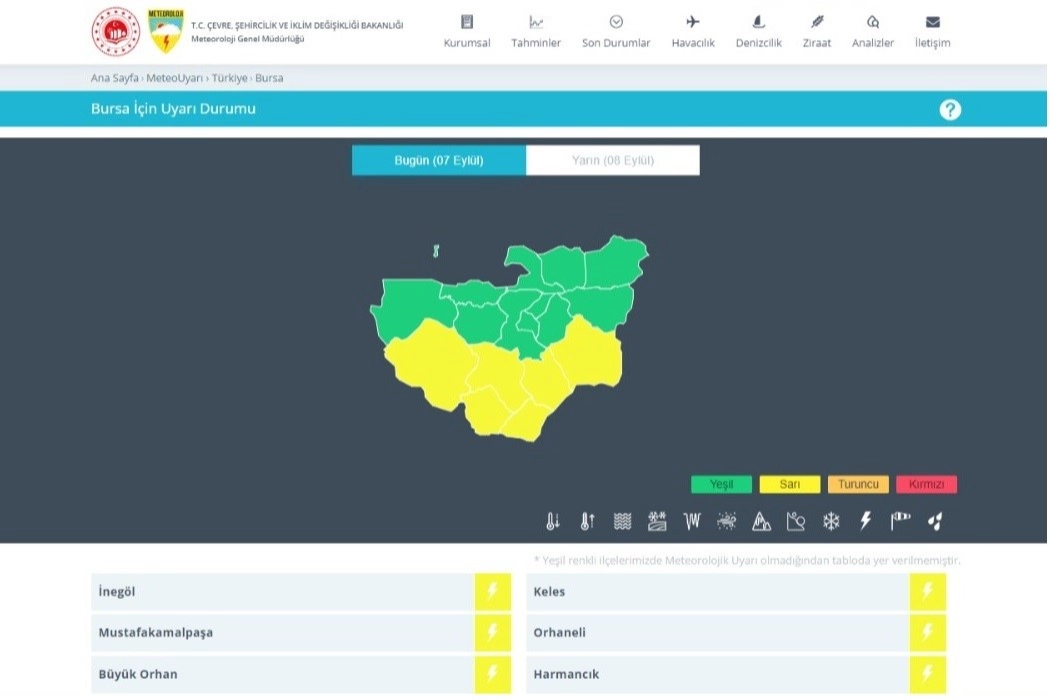Switch to Yarın (08 Eylül) tab
Image resolution: width=1050 pixels, height=700 pixels.
tap(612, 160)
